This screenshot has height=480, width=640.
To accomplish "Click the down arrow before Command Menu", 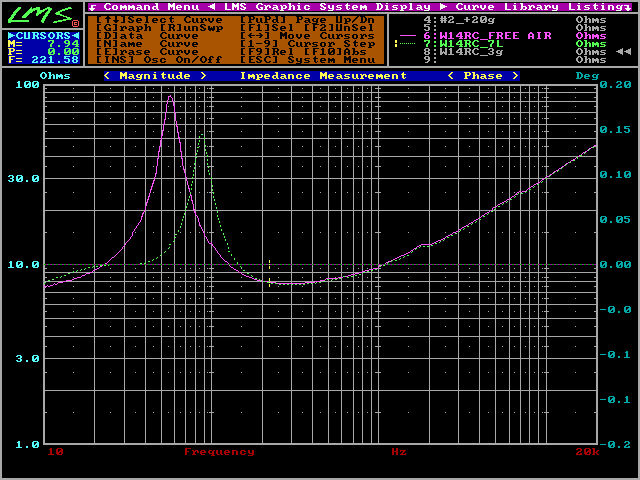I will point(93,7).
